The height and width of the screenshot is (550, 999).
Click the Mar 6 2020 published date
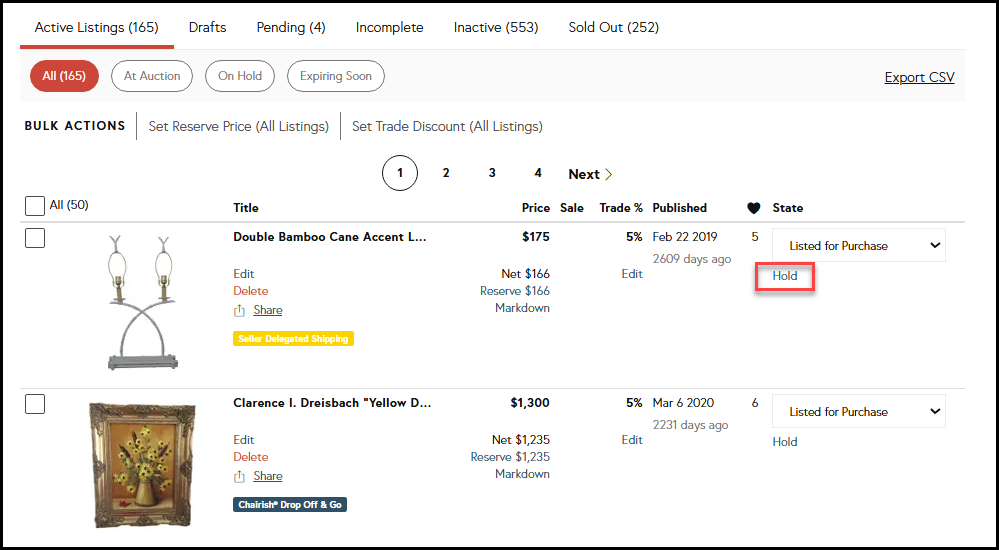tap(683, 403)
